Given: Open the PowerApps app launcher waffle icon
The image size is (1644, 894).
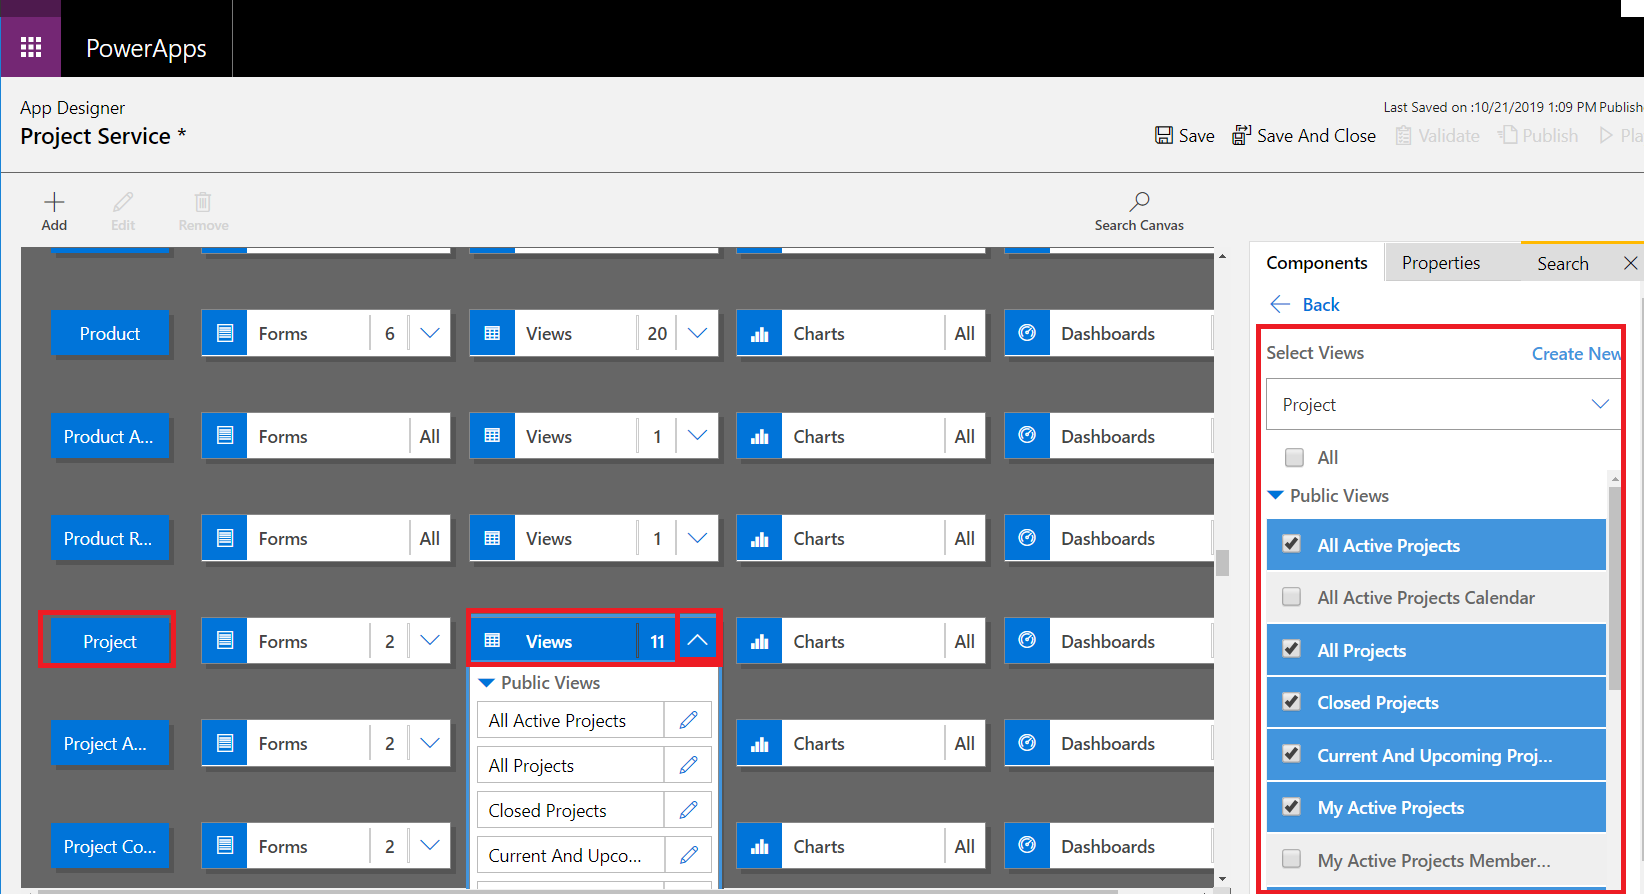Looking at the screenshot, I should pyautogui.click(x=31, y=47).
